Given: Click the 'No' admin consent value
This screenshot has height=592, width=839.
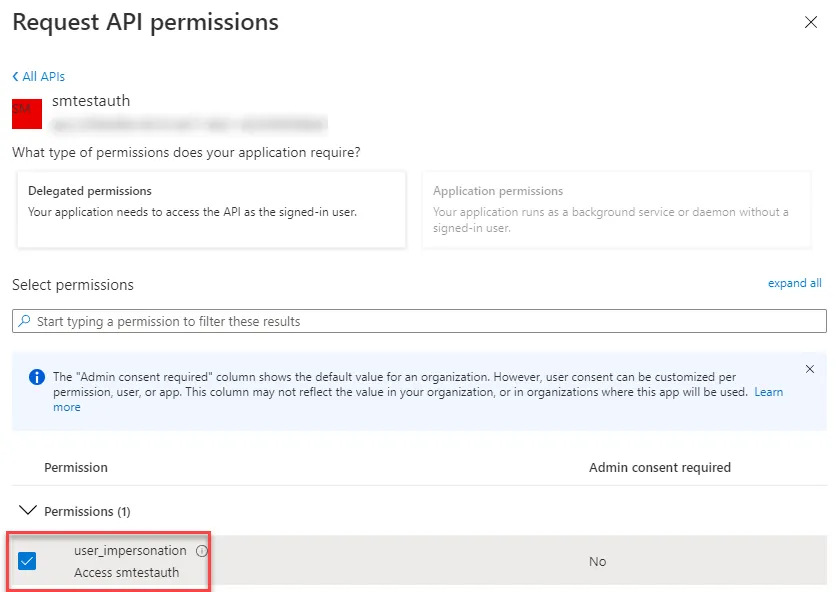Looking at the screenshot, I should (x=597, y=561).
